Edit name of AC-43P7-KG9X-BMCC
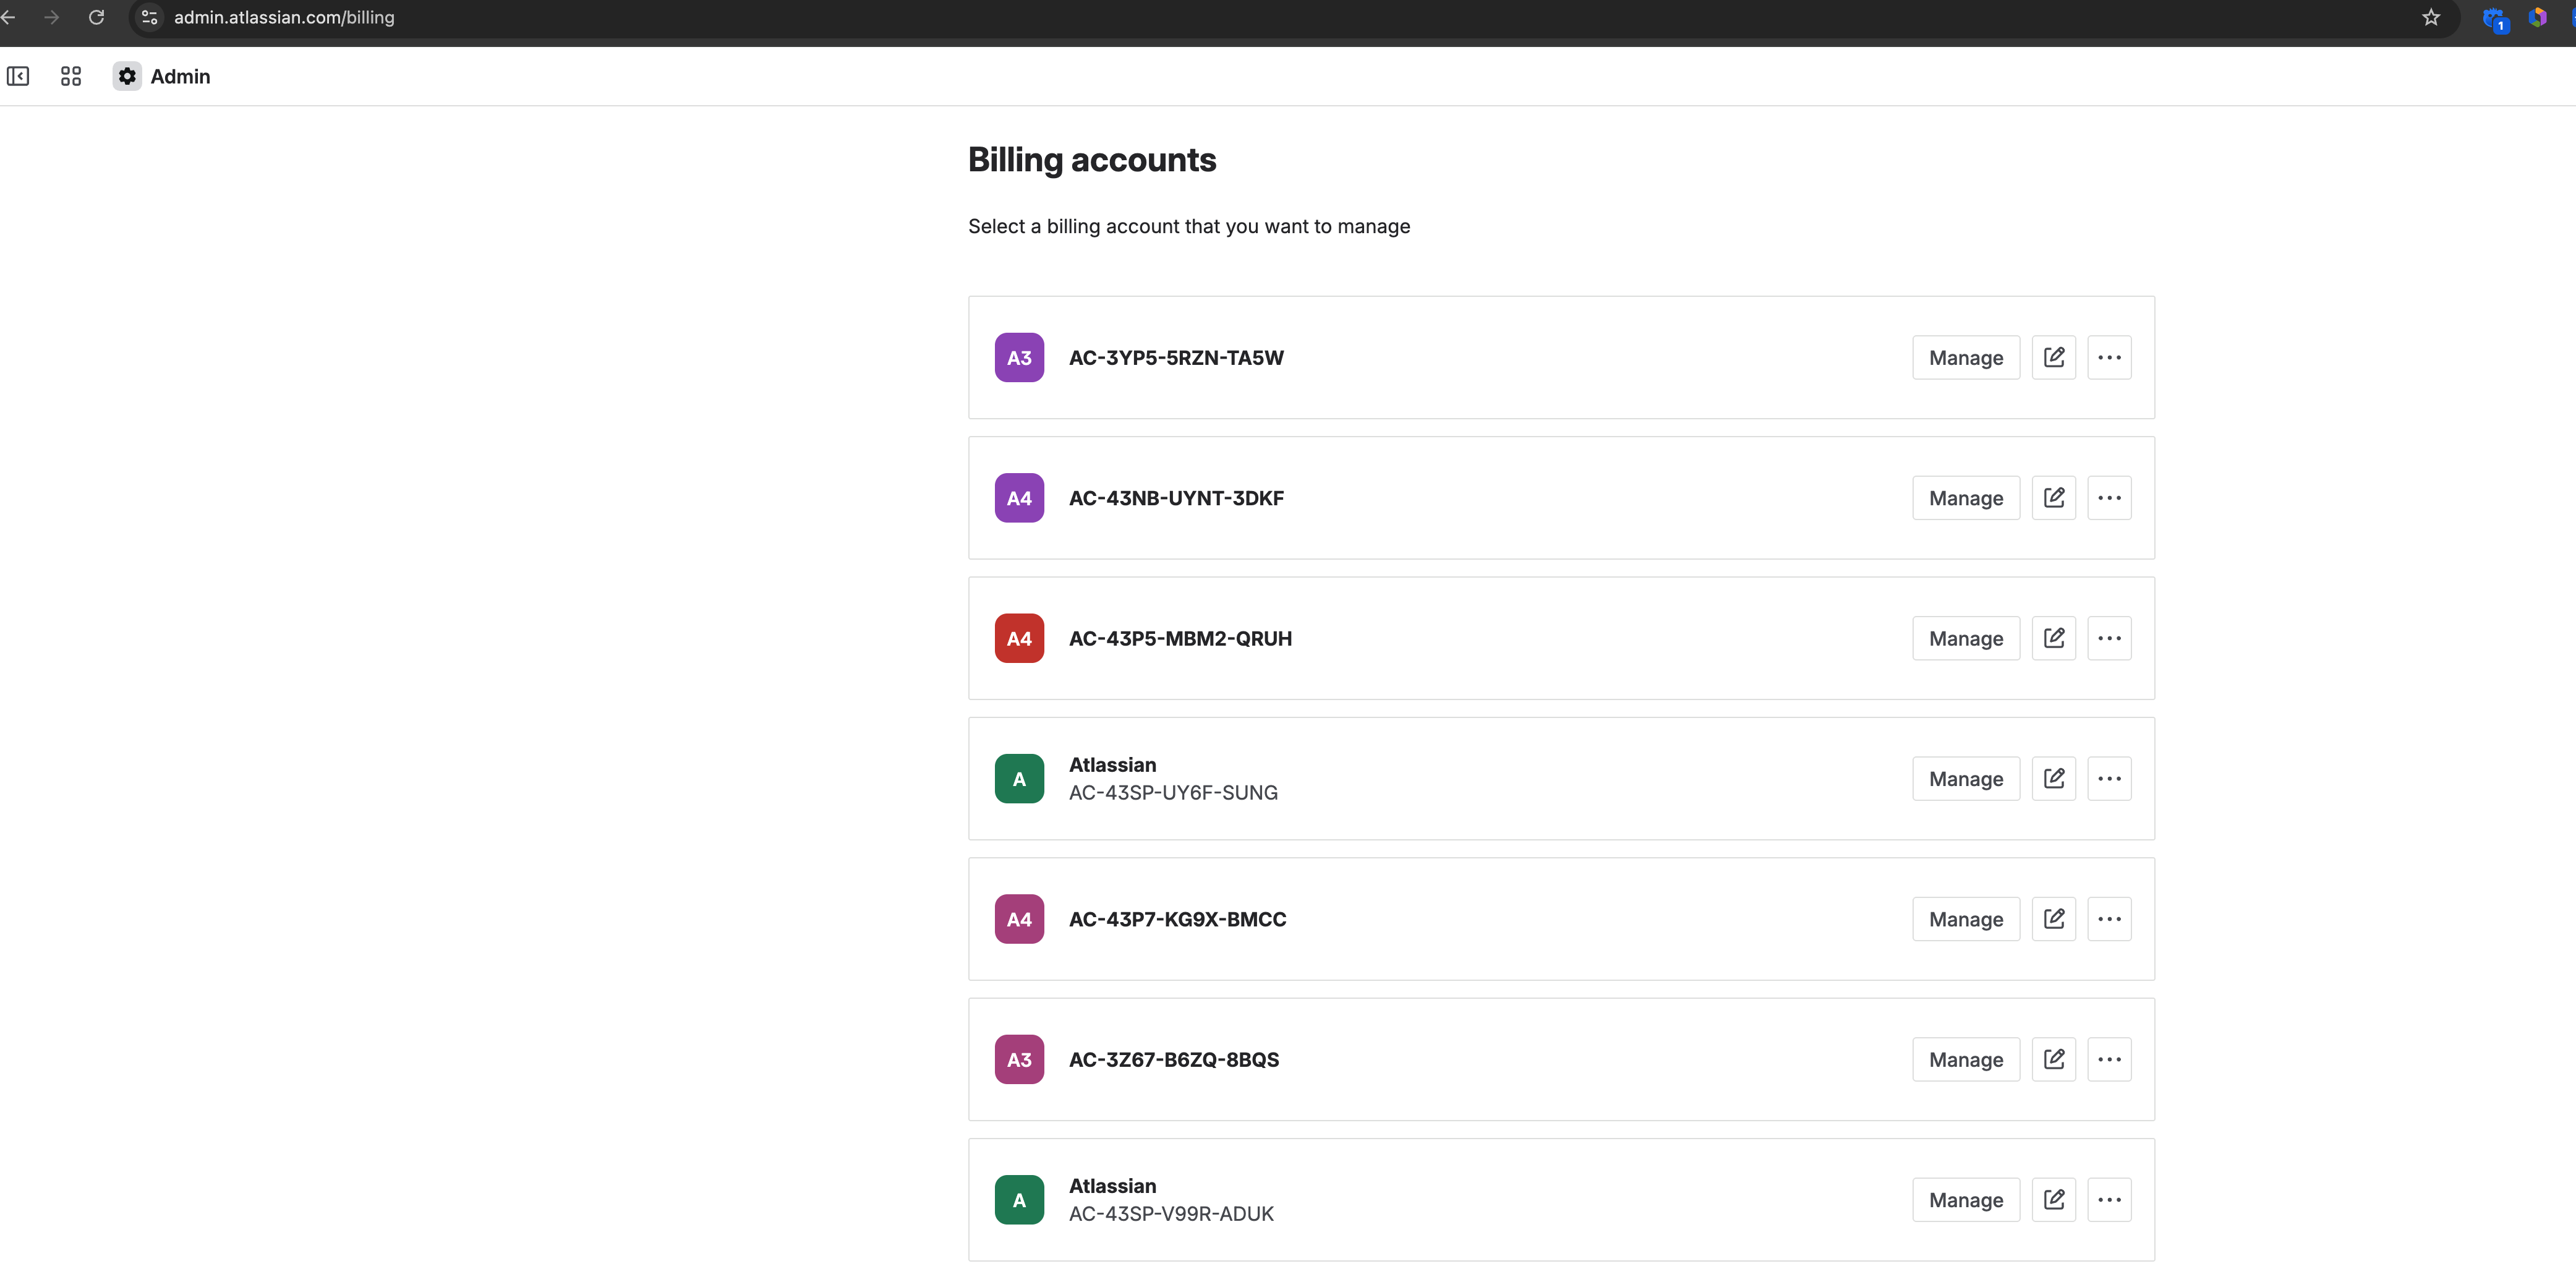This screenshot has height=1274, width=2576. coord(2054,919)
